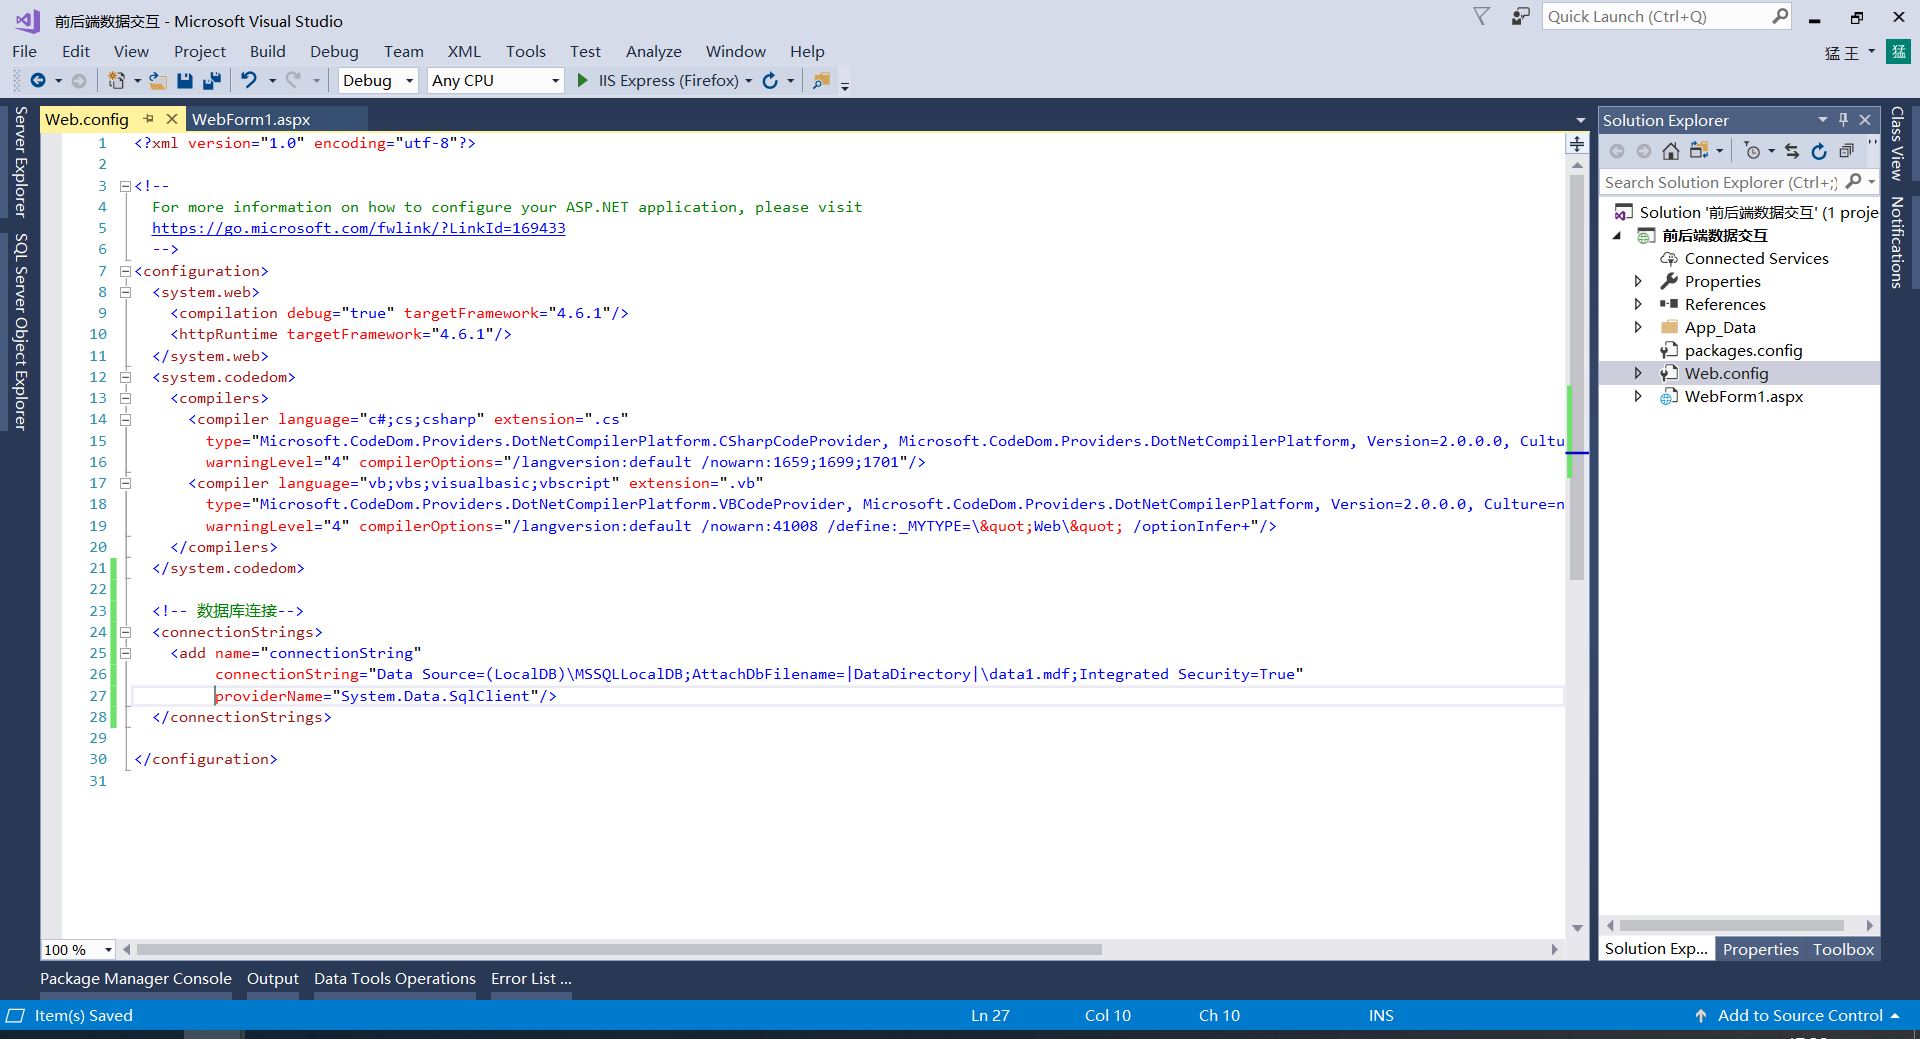Click the Open File folder icon

[x=157, y=81]
